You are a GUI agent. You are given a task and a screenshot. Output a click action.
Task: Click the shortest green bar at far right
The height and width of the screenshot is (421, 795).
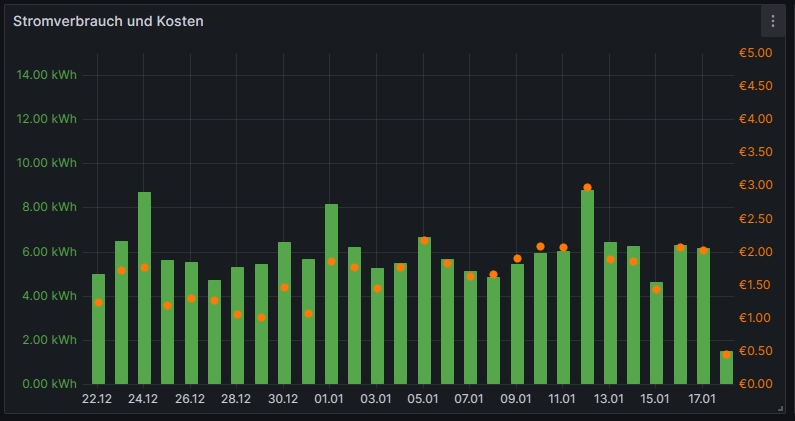(x=726, y=369)
